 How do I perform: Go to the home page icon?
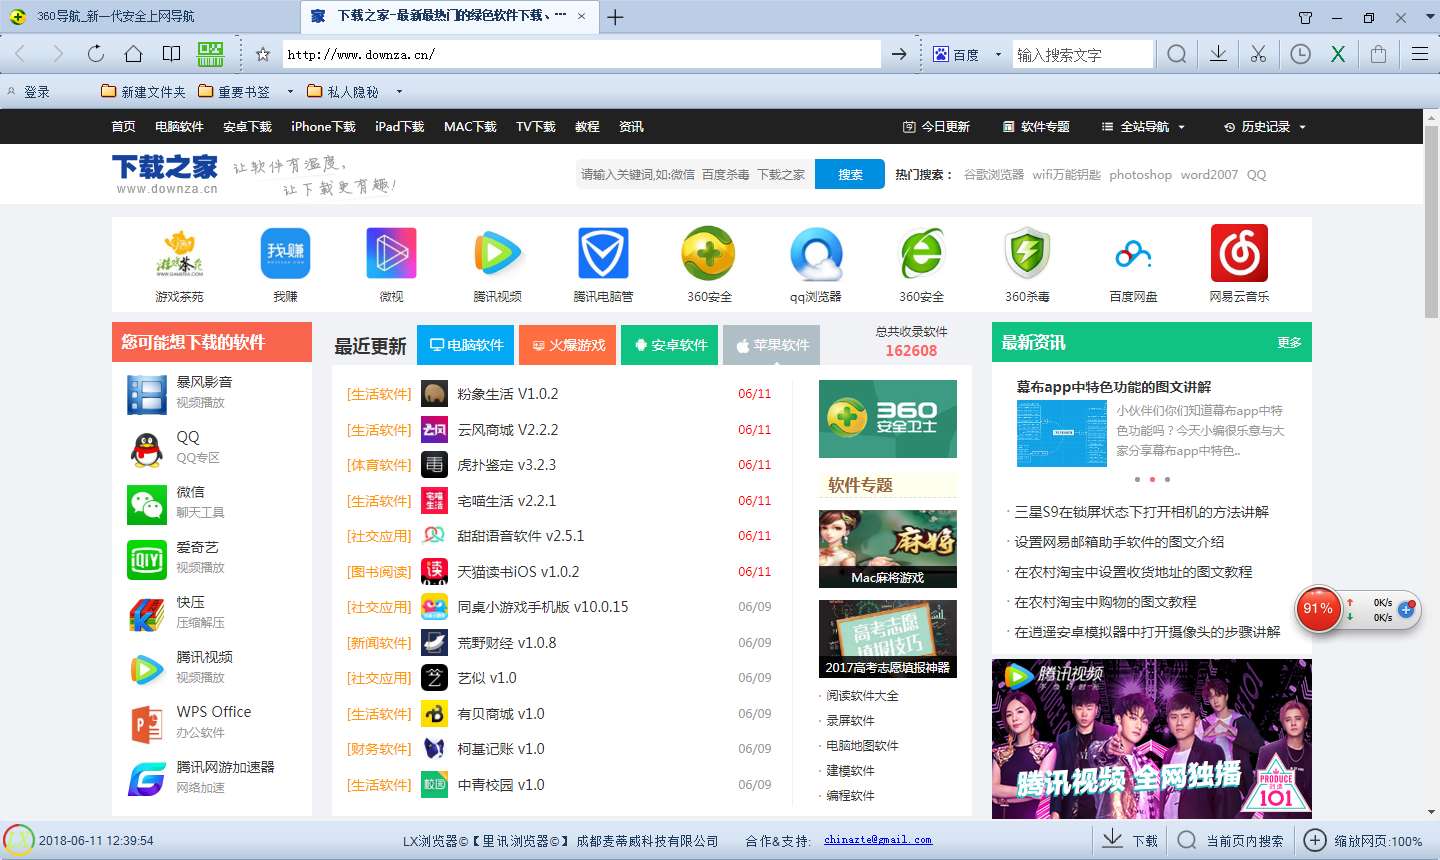(x=133, y=54)
